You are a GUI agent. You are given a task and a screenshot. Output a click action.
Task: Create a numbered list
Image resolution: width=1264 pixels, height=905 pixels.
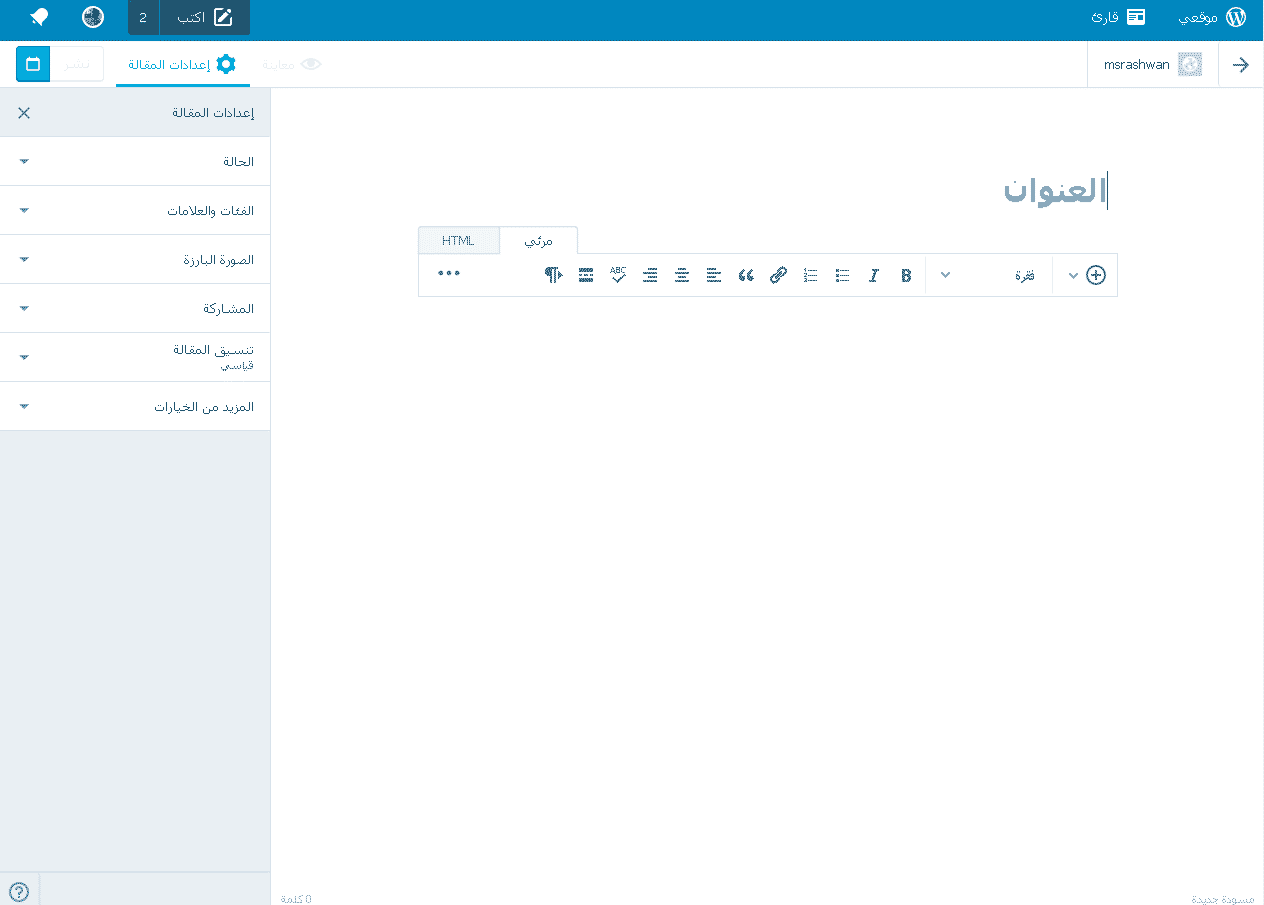tap(810, 274)
